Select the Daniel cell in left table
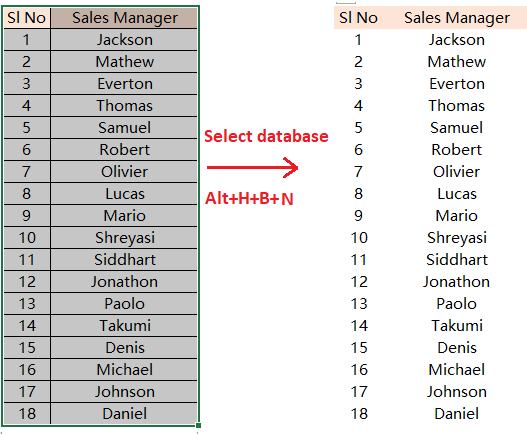Image resolution: width=527 pixels, height=435 pixels. (124, 413)
